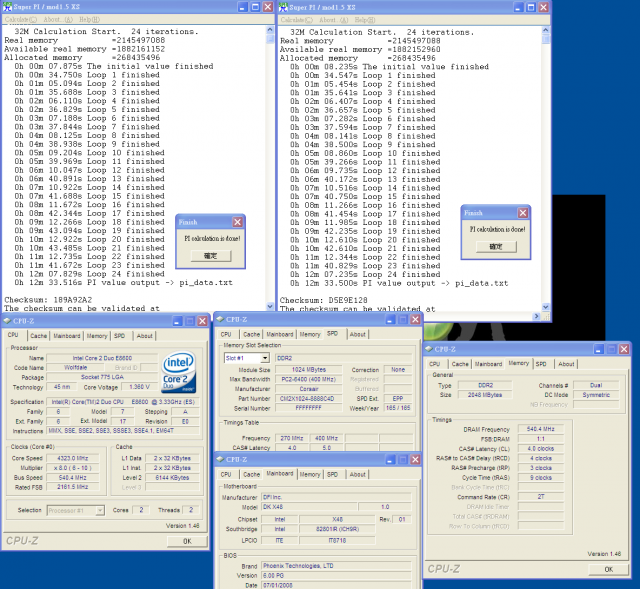This screenshot has height=589, width=640.
Task: Switch to Mainboard tab in the Memory window
Action: click(489, 364)
